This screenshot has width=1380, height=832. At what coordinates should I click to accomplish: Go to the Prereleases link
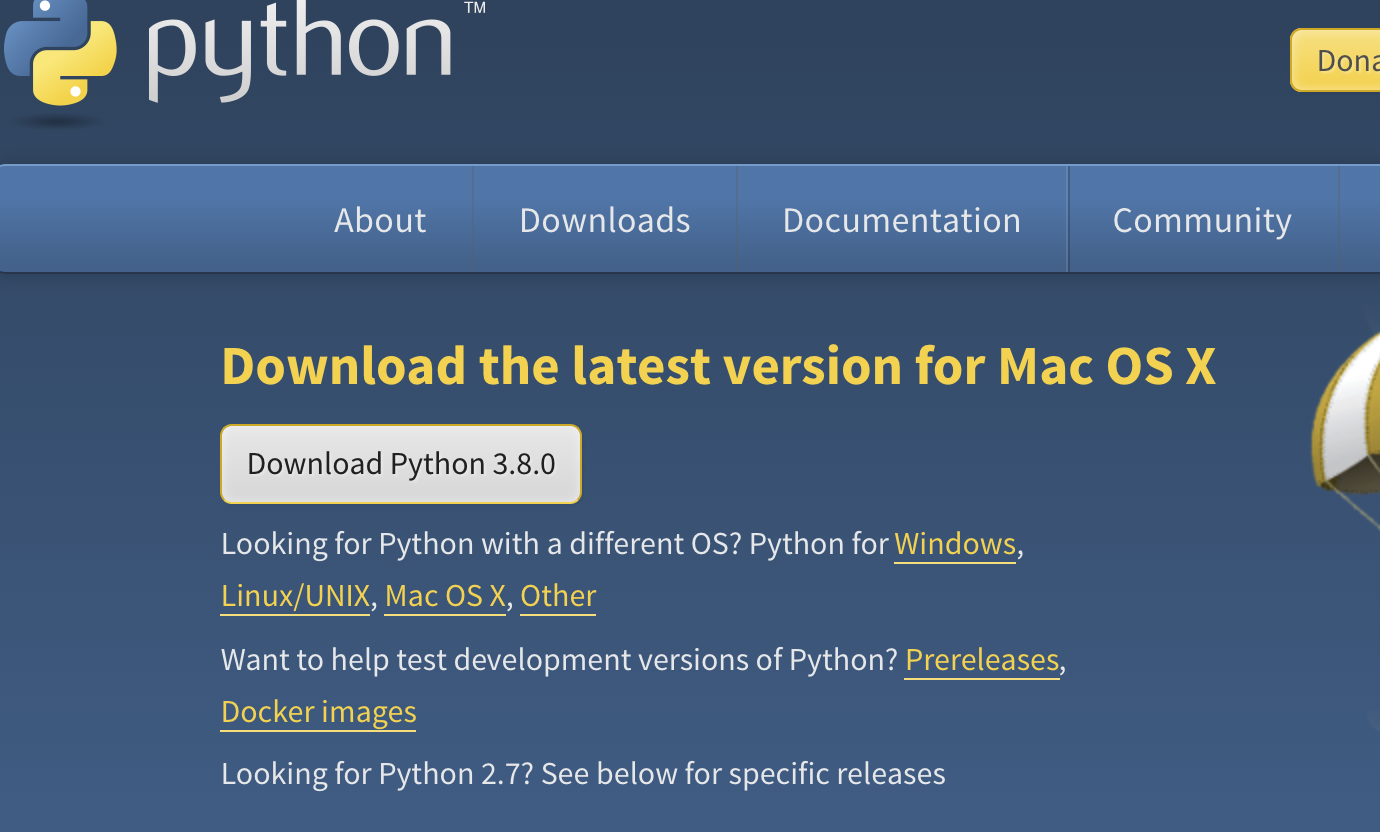click(981, 660)
